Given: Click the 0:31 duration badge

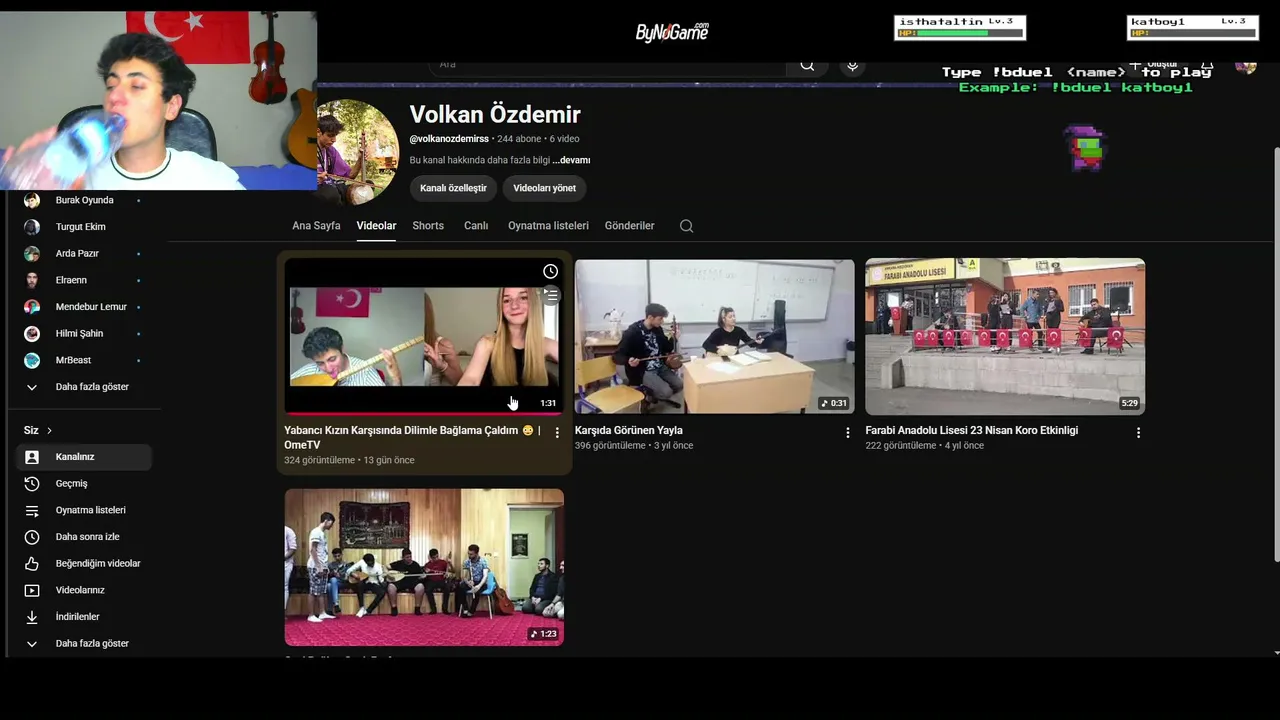Looking at the screenshot, I should (834, 404).
